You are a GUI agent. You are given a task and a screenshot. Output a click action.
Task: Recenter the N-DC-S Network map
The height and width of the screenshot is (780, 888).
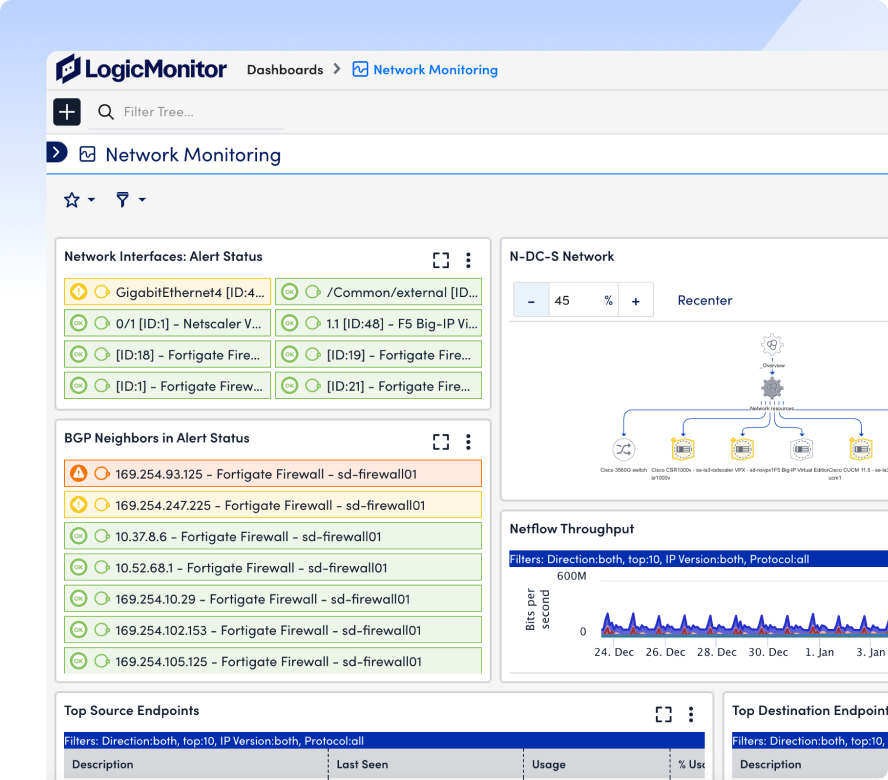[x=705, y=300]
